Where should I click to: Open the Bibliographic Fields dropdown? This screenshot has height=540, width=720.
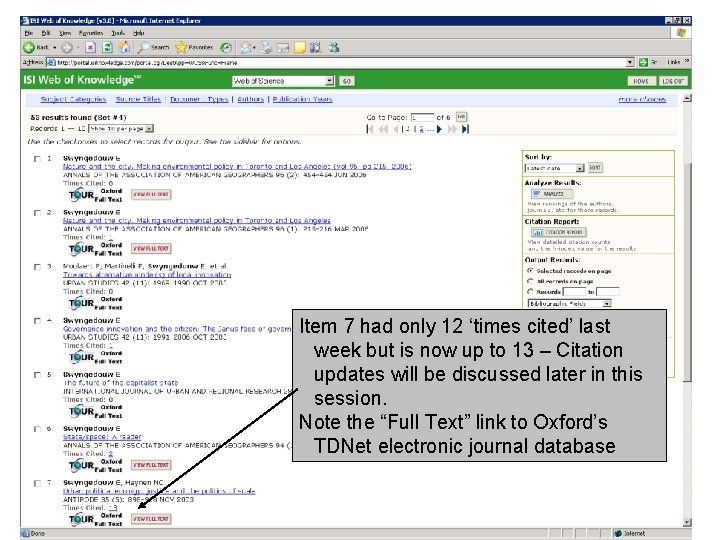(607, 304)
